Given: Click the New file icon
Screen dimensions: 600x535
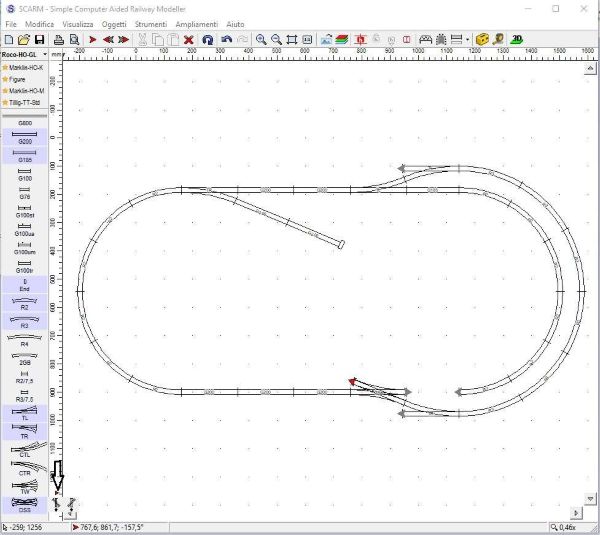Looking at the screenshot, I should click(x=8, y=39).
